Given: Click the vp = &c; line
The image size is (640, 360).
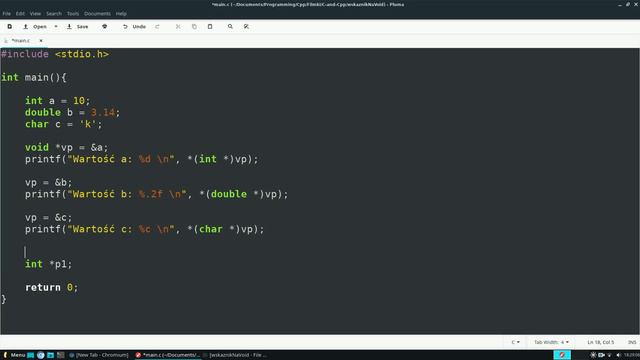Looking at the screenshot, I should [x=48, y=218].
